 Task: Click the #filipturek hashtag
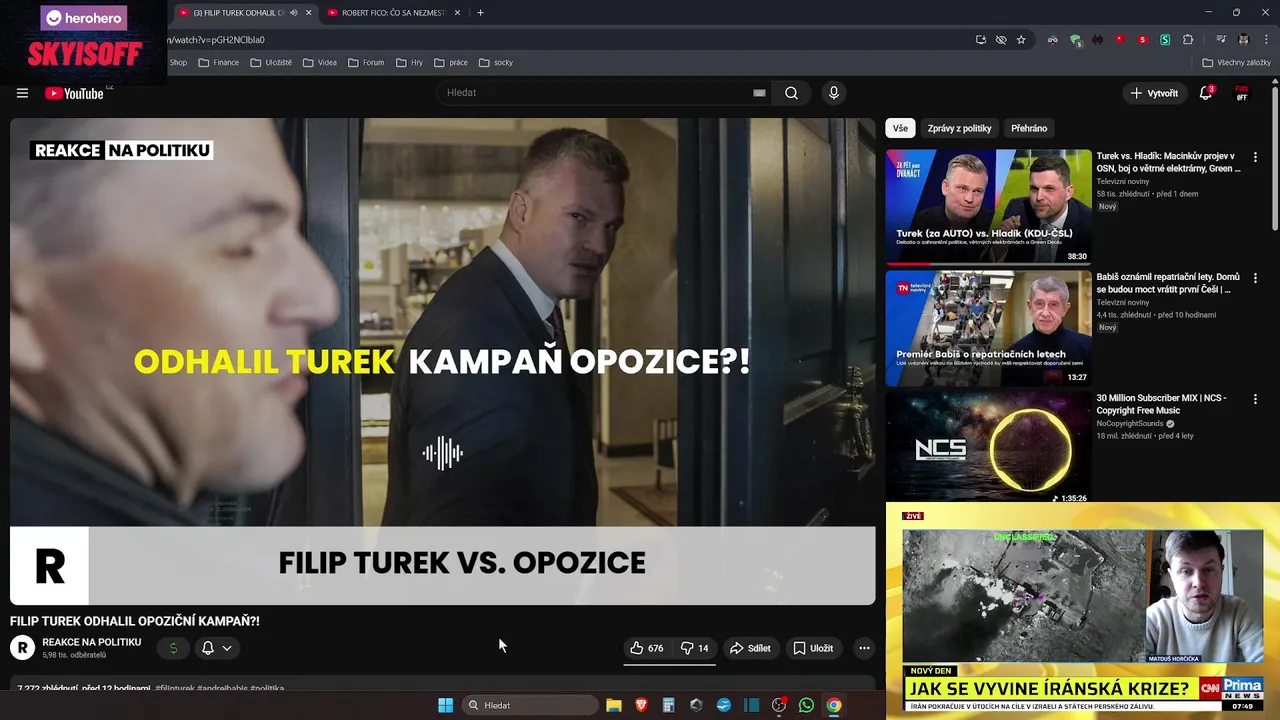click(175, 688)
